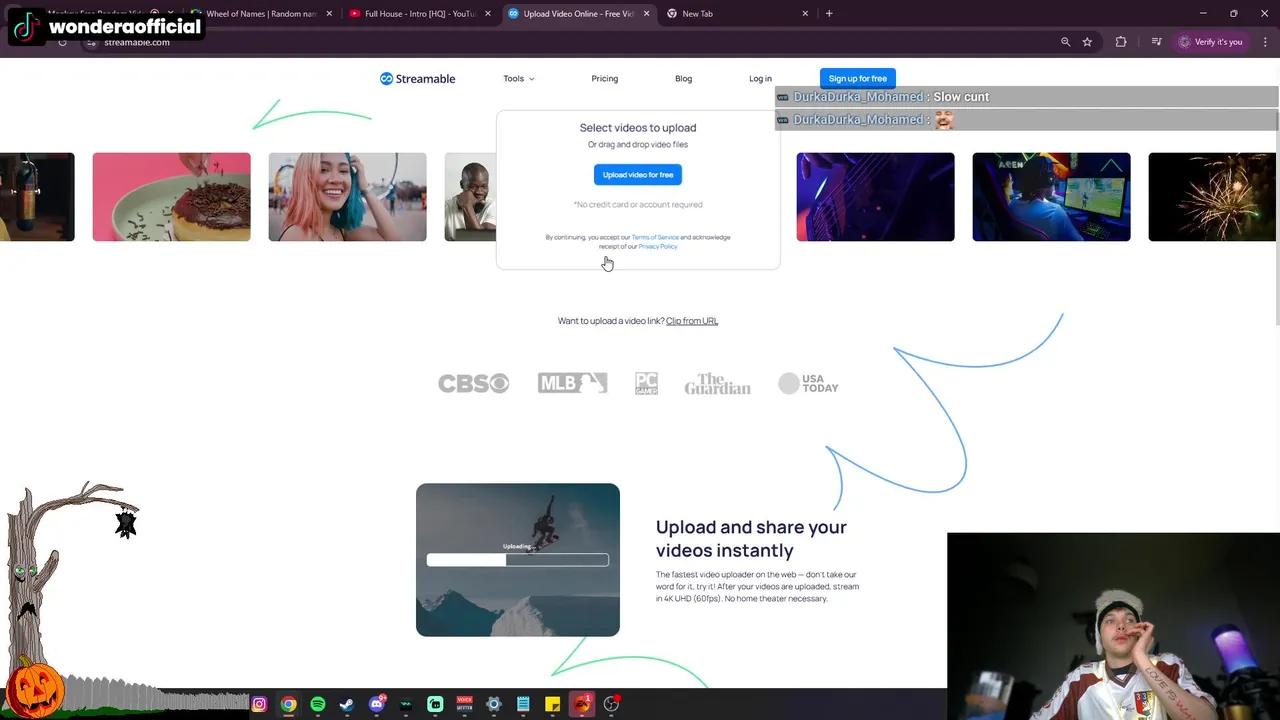Image resolution: width=1280 pixels, height=720 pixels.
Task: Click the 'Upload and share your videos instantly' heading
Action: [751, 538]
